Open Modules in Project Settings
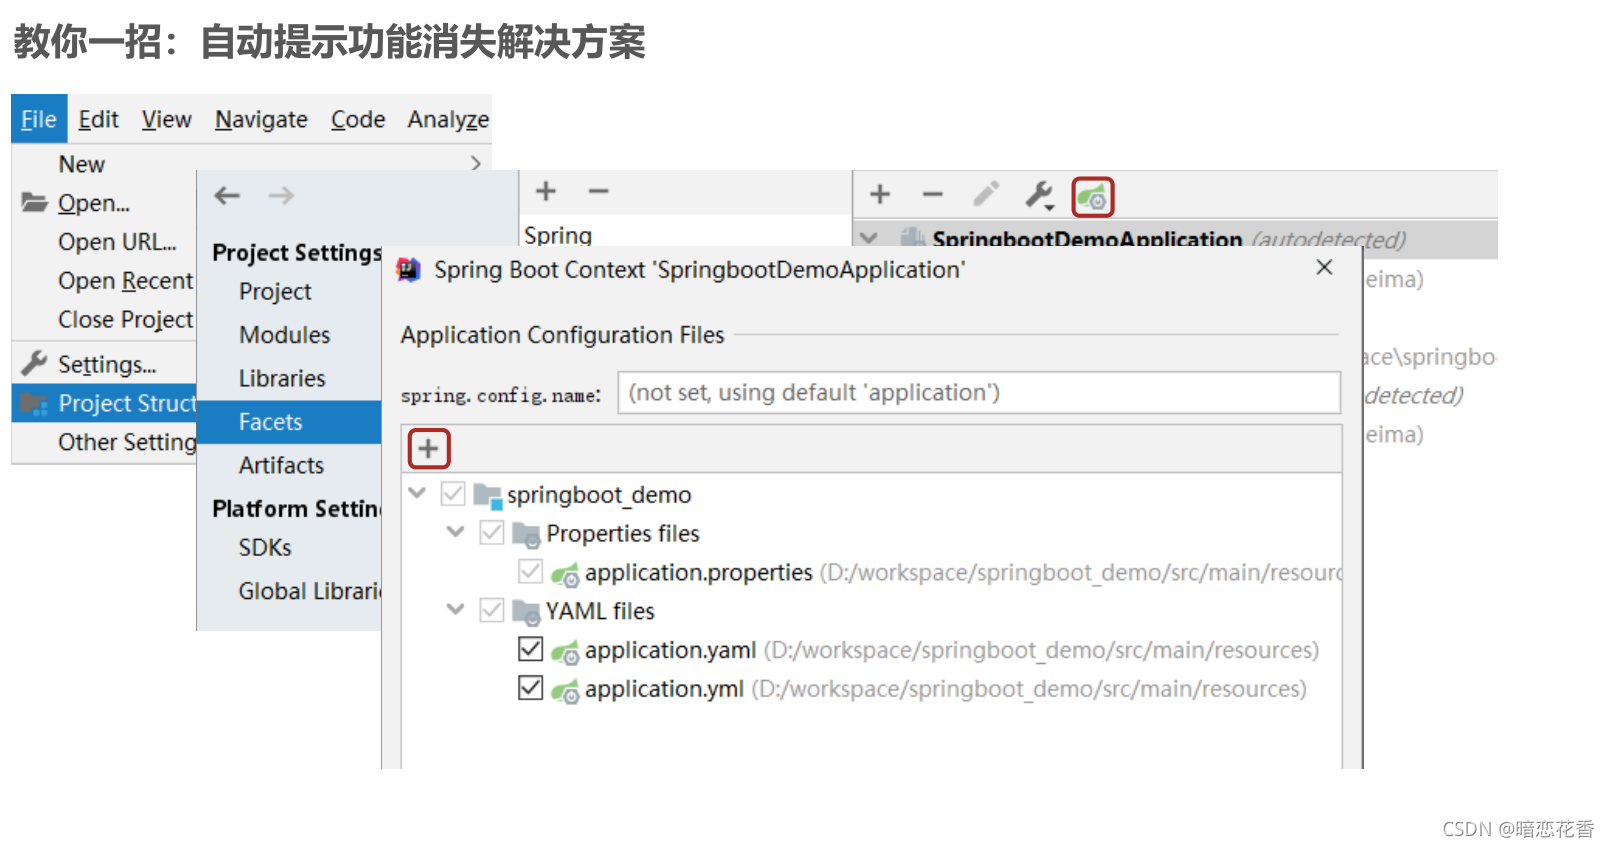Viewport: 1609px width, 847px height. (284, 335)
